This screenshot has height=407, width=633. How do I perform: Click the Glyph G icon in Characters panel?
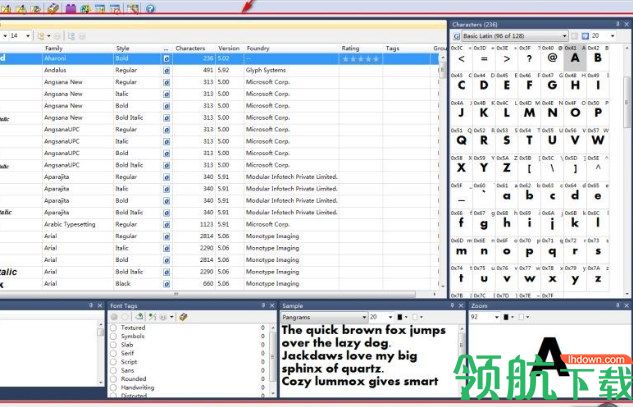tap(456, 36)
